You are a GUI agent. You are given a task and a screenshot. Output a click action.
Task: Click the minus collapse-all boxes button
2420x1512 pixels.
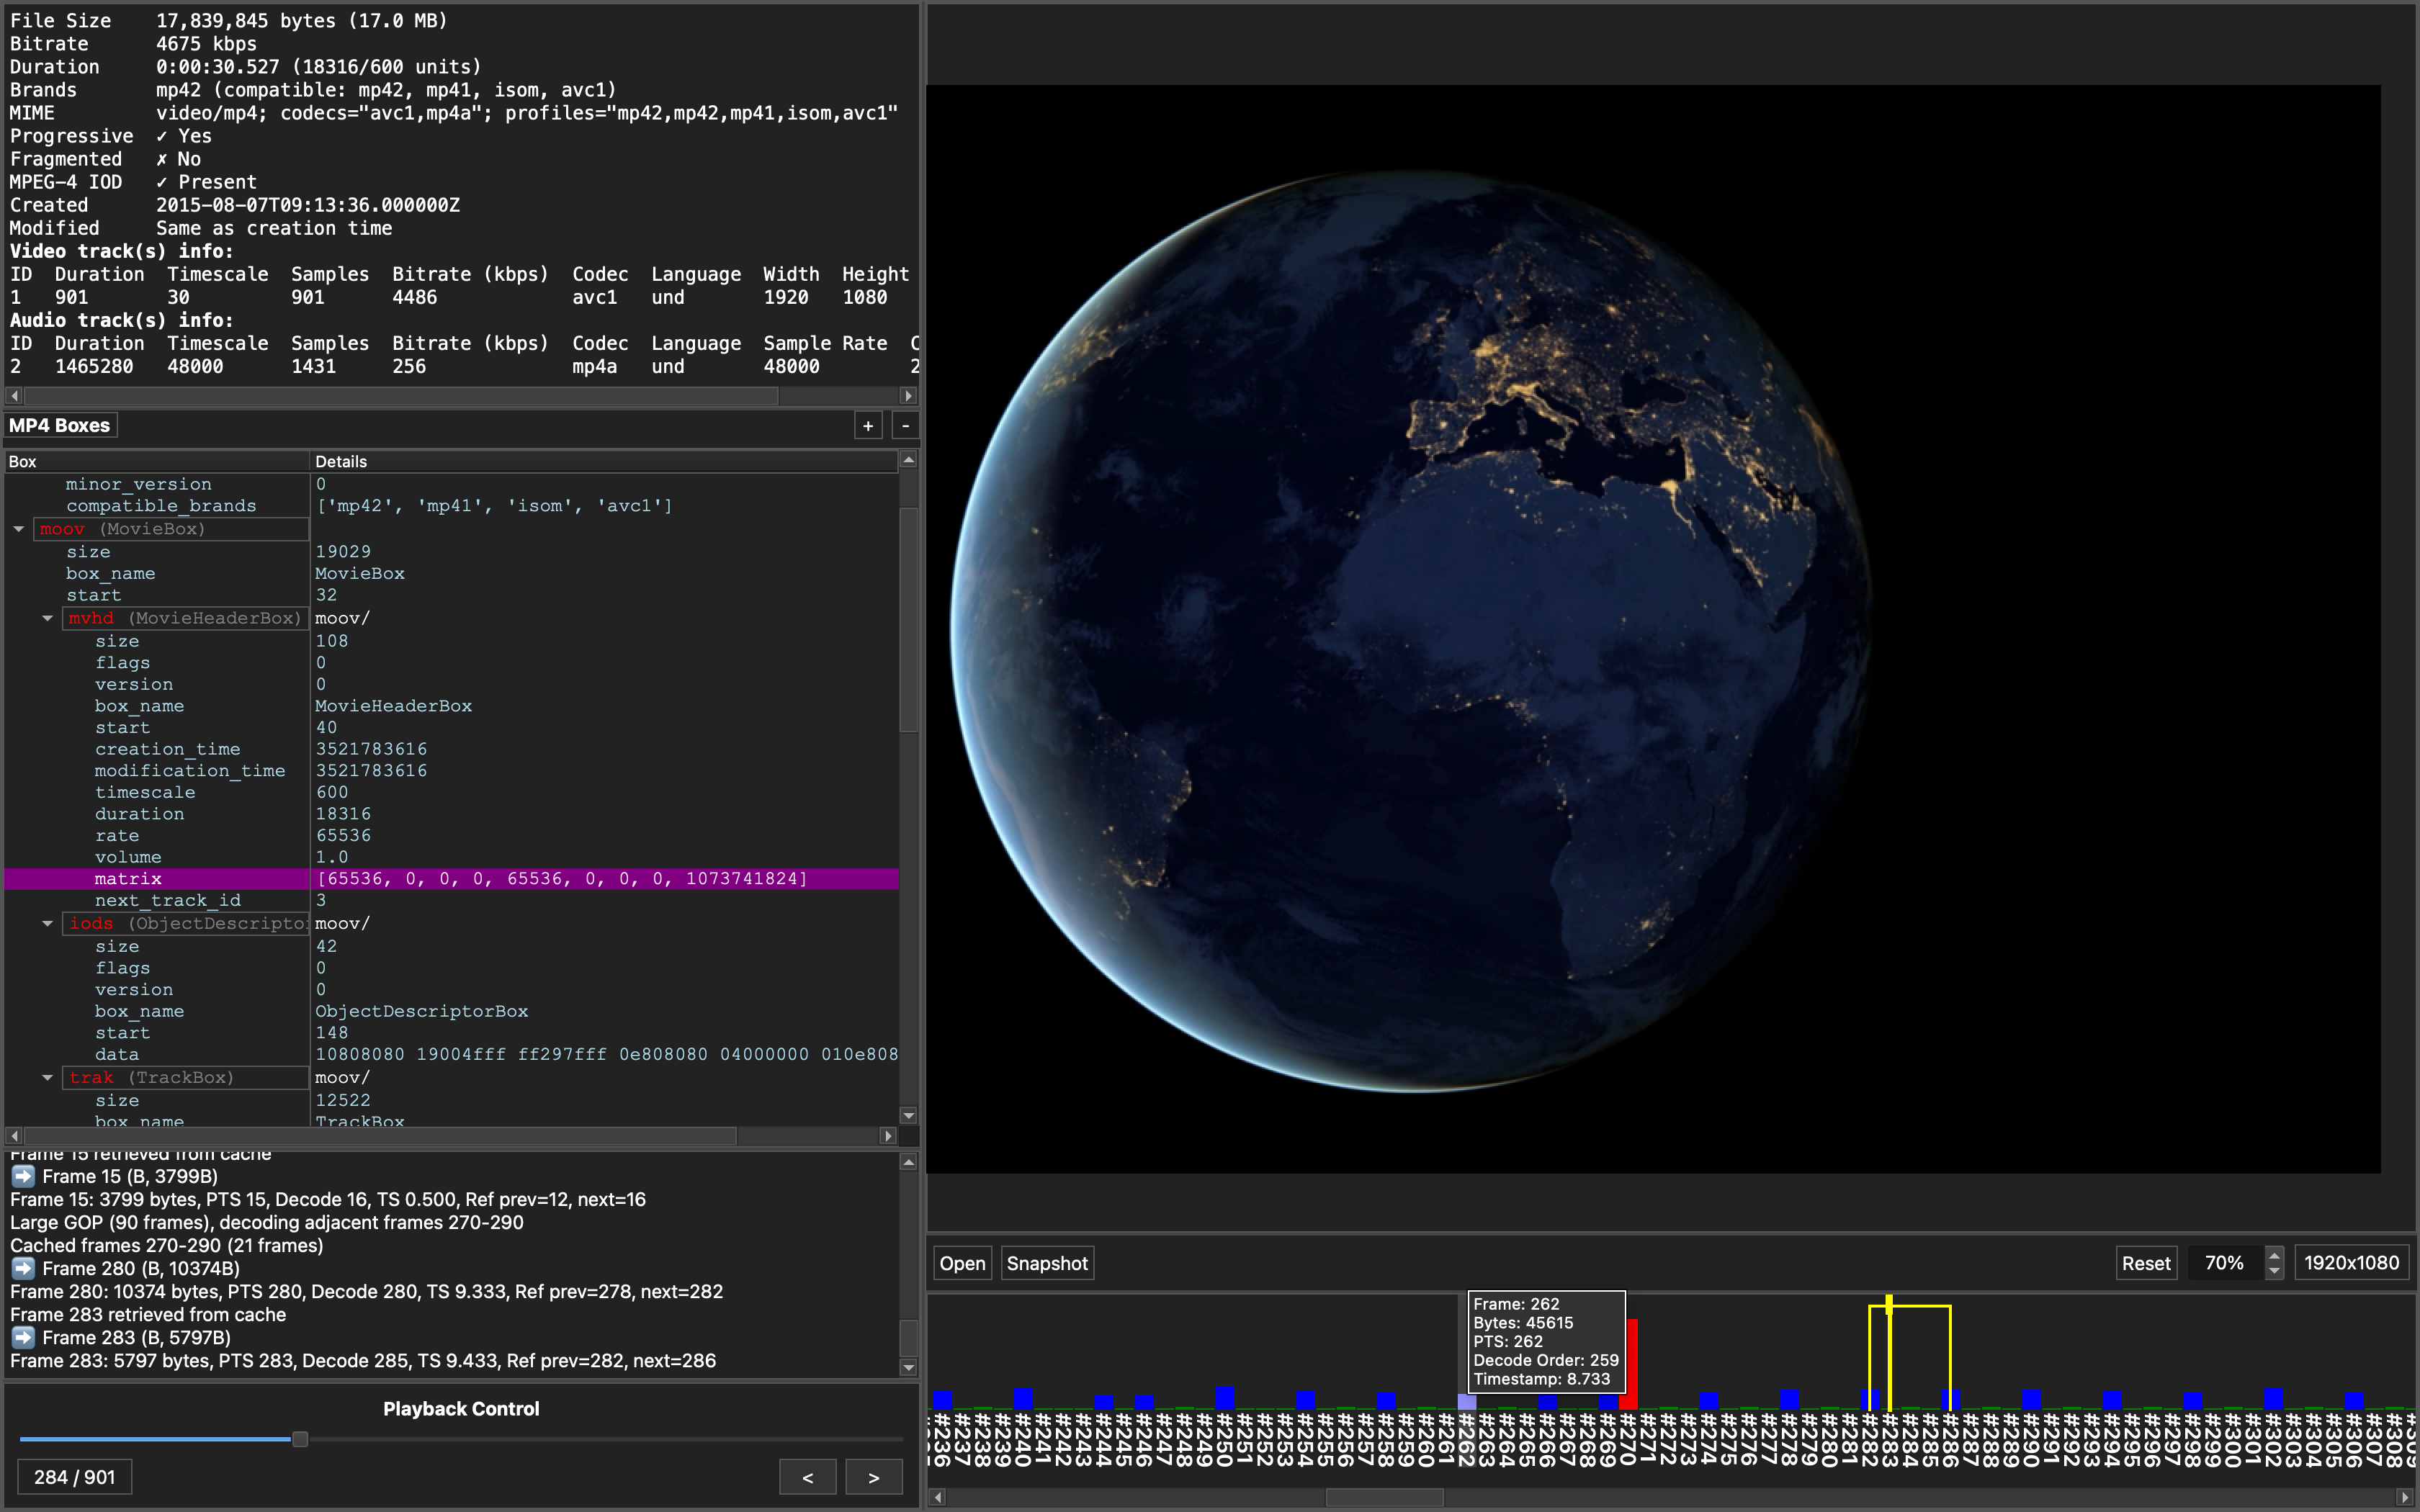[x=905, y=426]
